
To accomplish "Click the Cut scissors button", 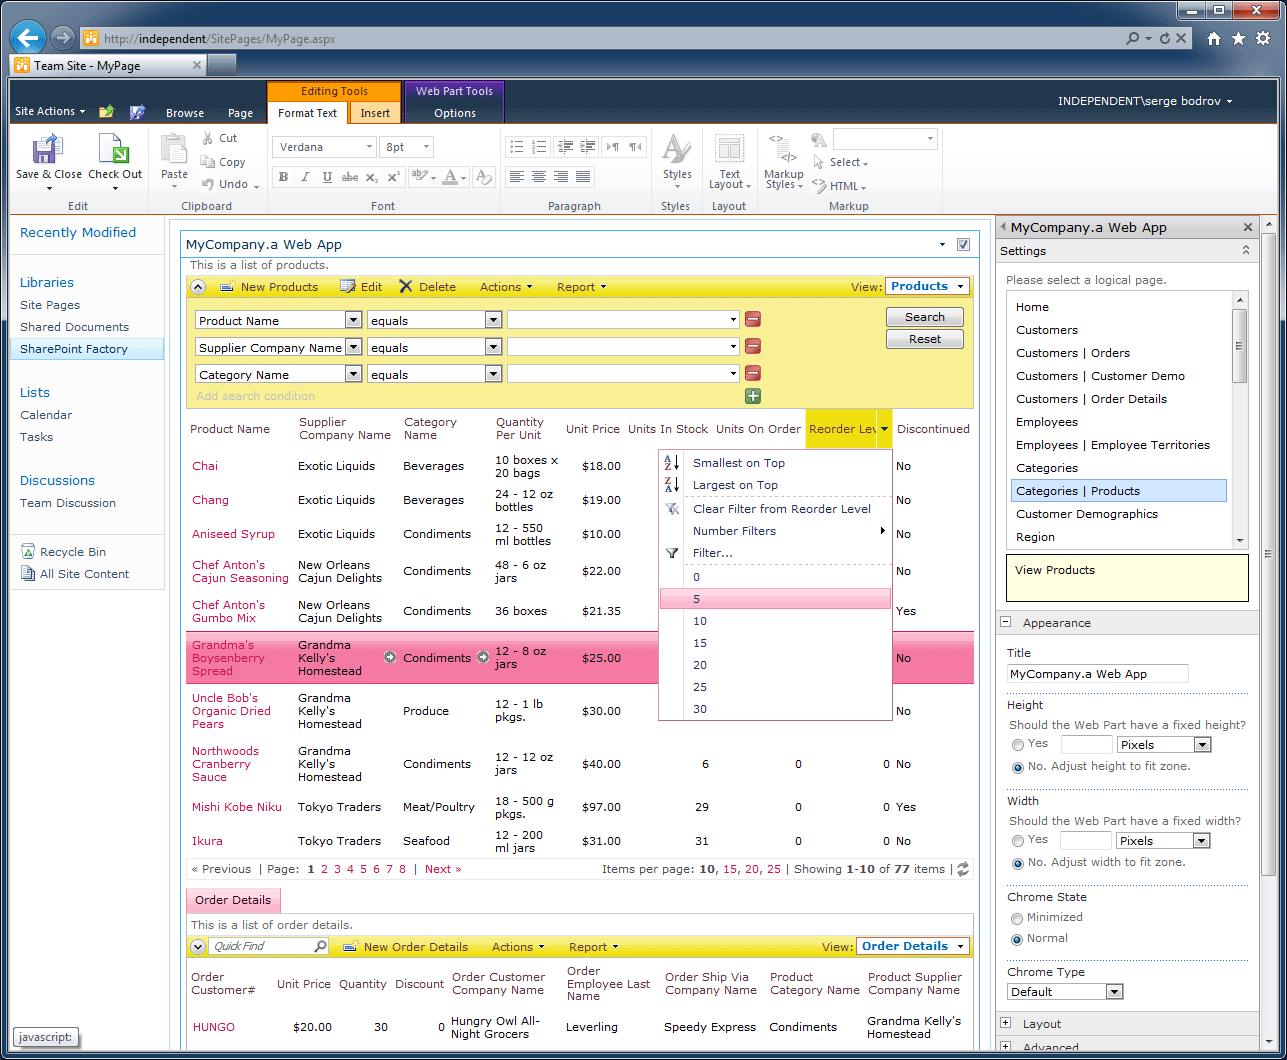I will (220, 138).
